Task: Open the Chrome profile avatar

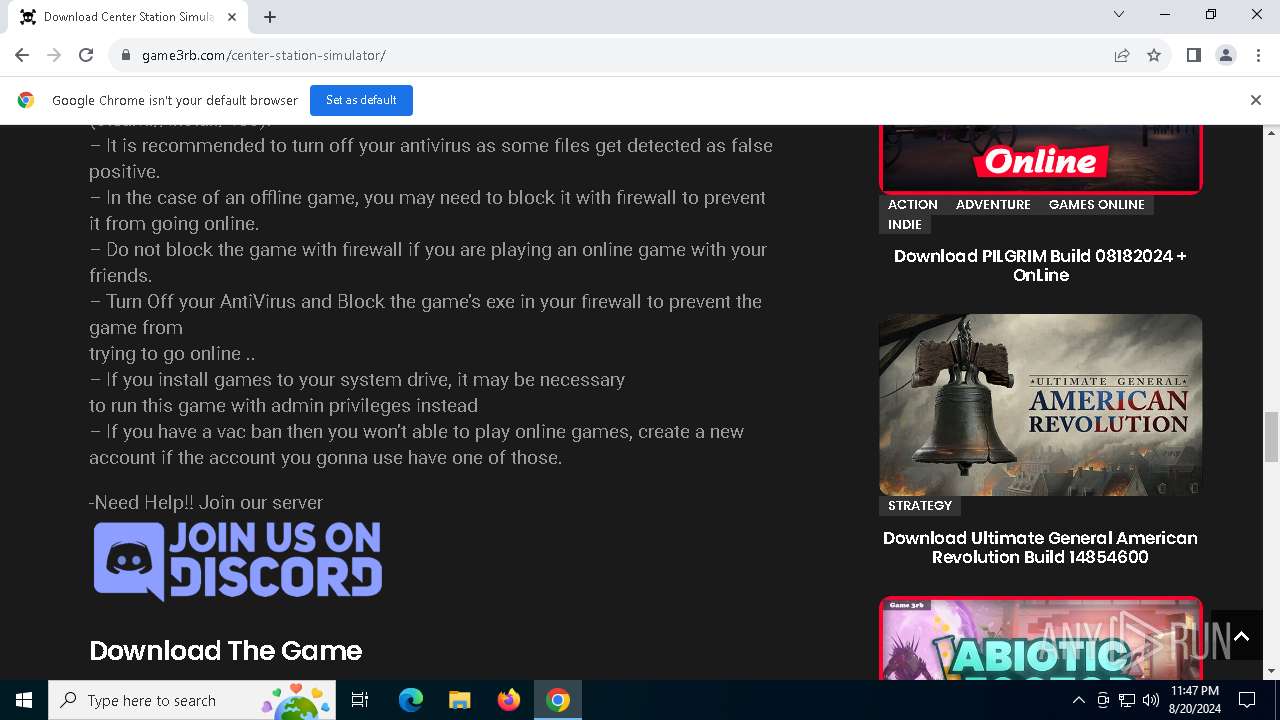Action: pos(1225,55)
